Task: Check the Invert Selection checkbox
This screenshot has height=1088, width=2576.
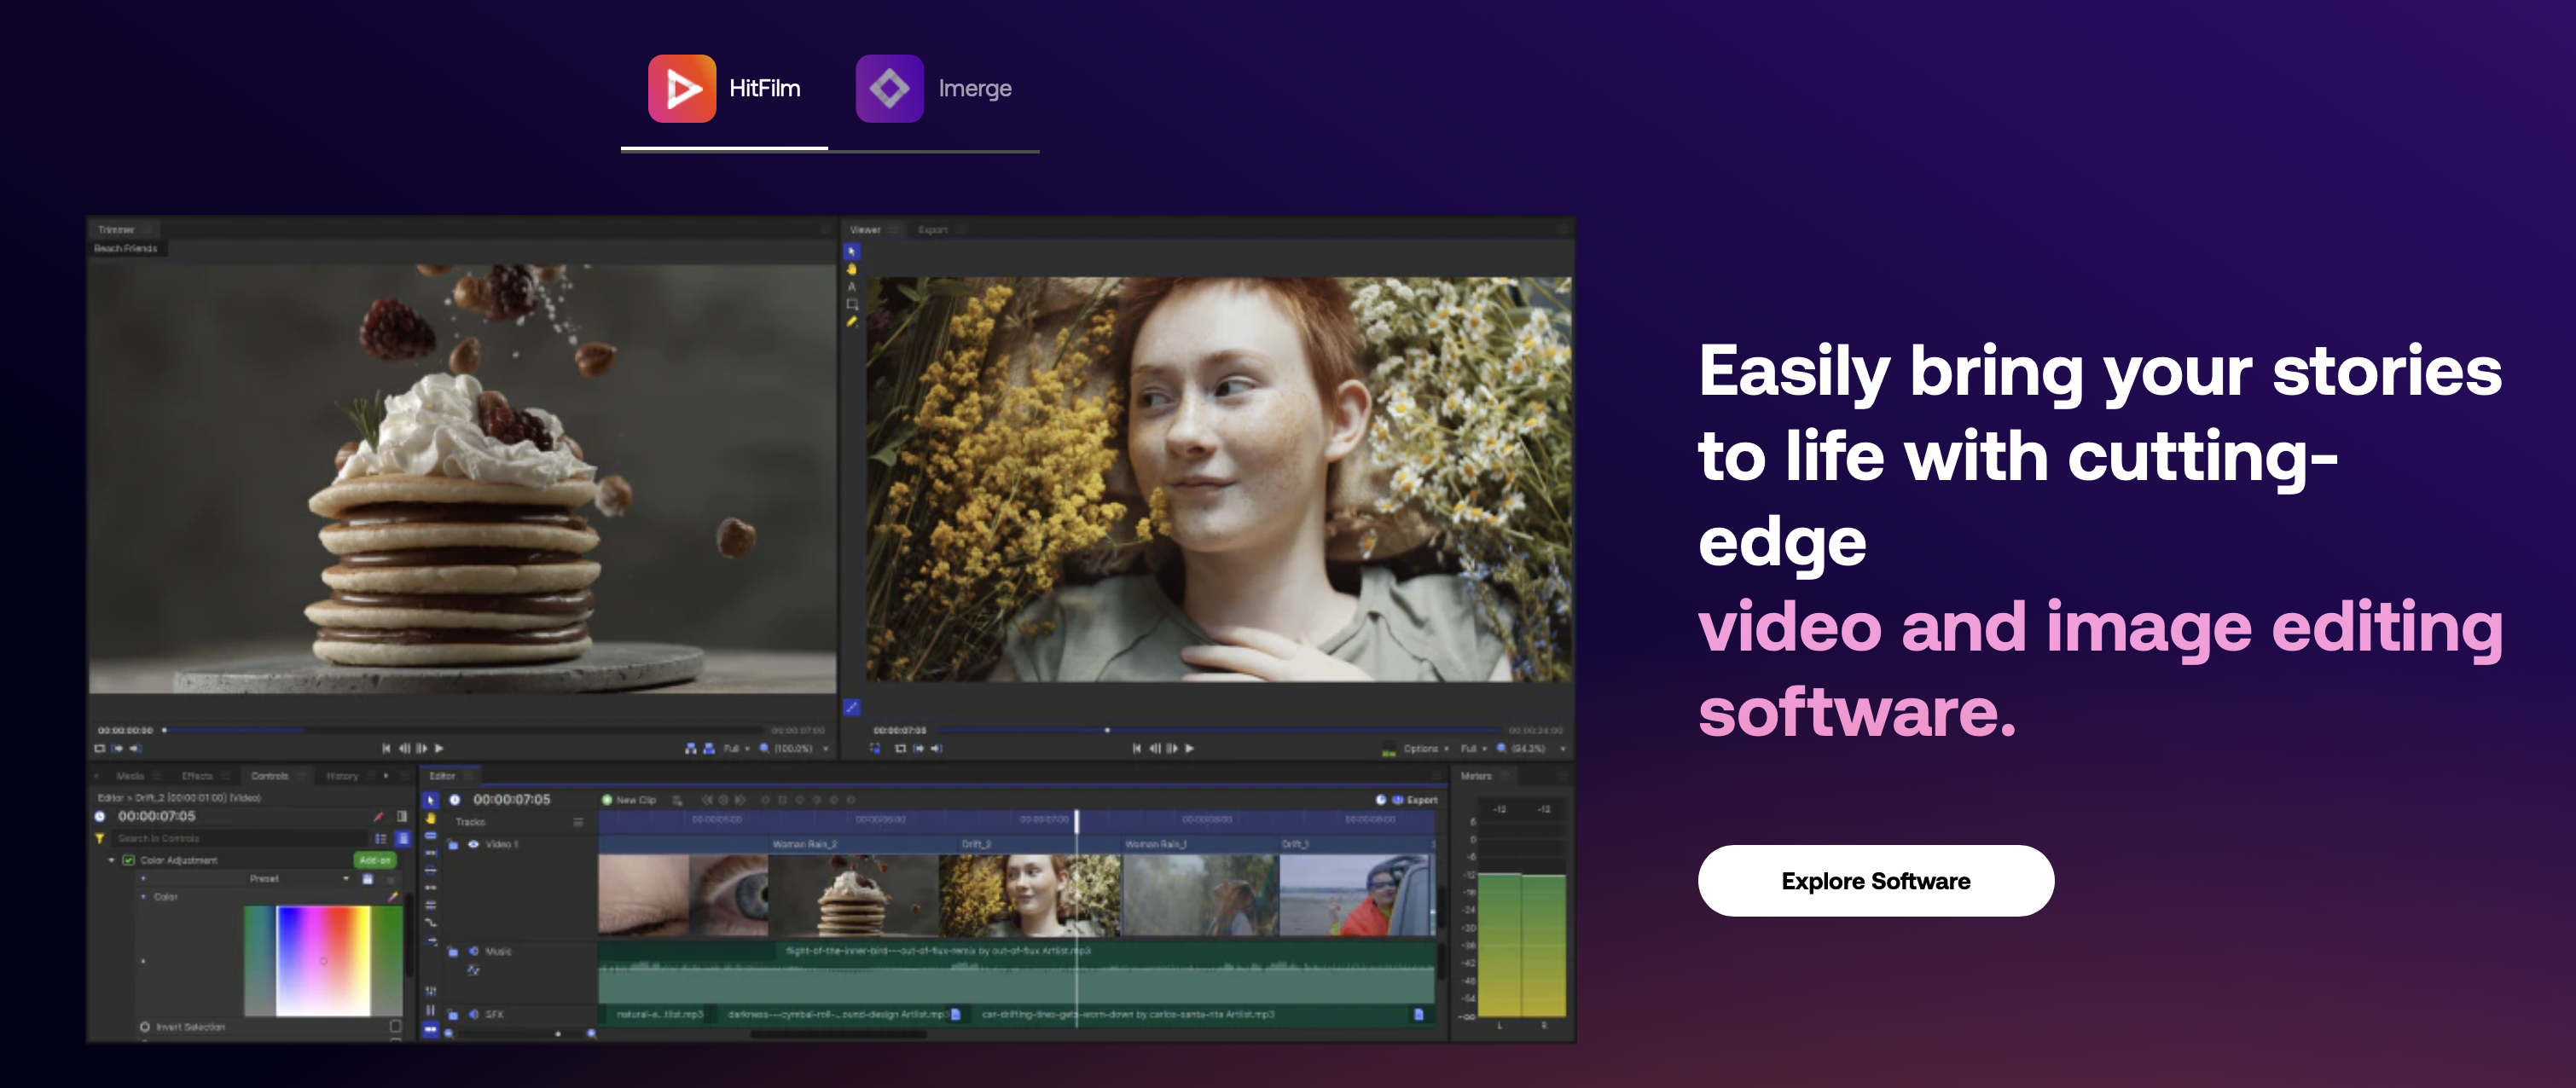Action: (395, 1026)
